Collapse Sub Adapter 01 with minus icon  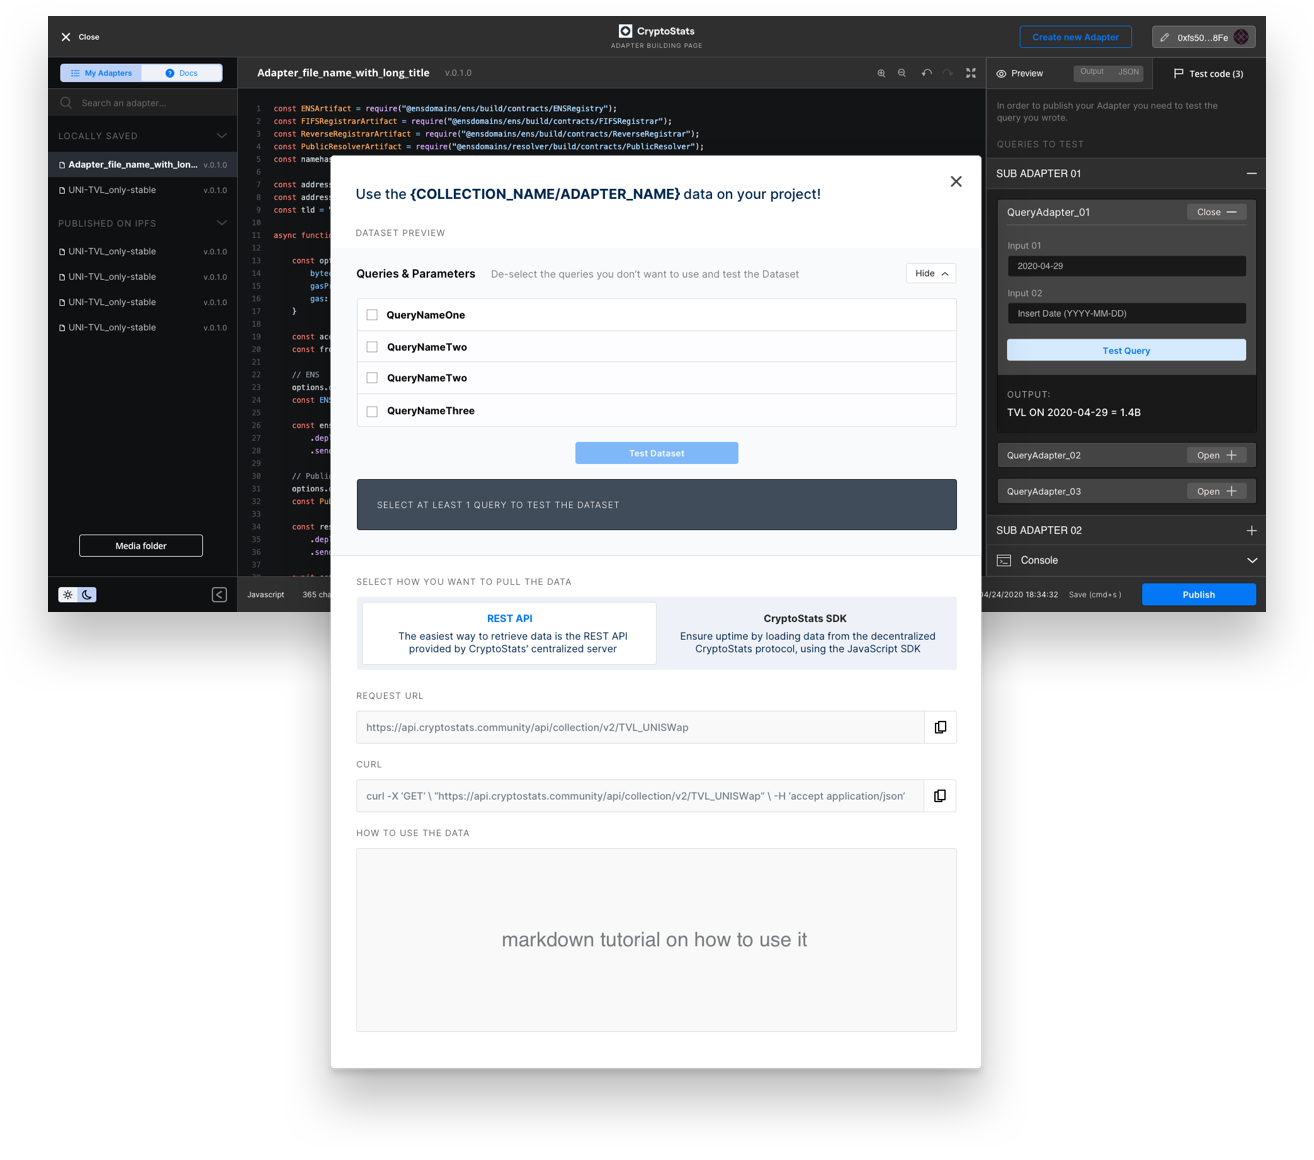pyautogui.click(x=1251, y=174)
